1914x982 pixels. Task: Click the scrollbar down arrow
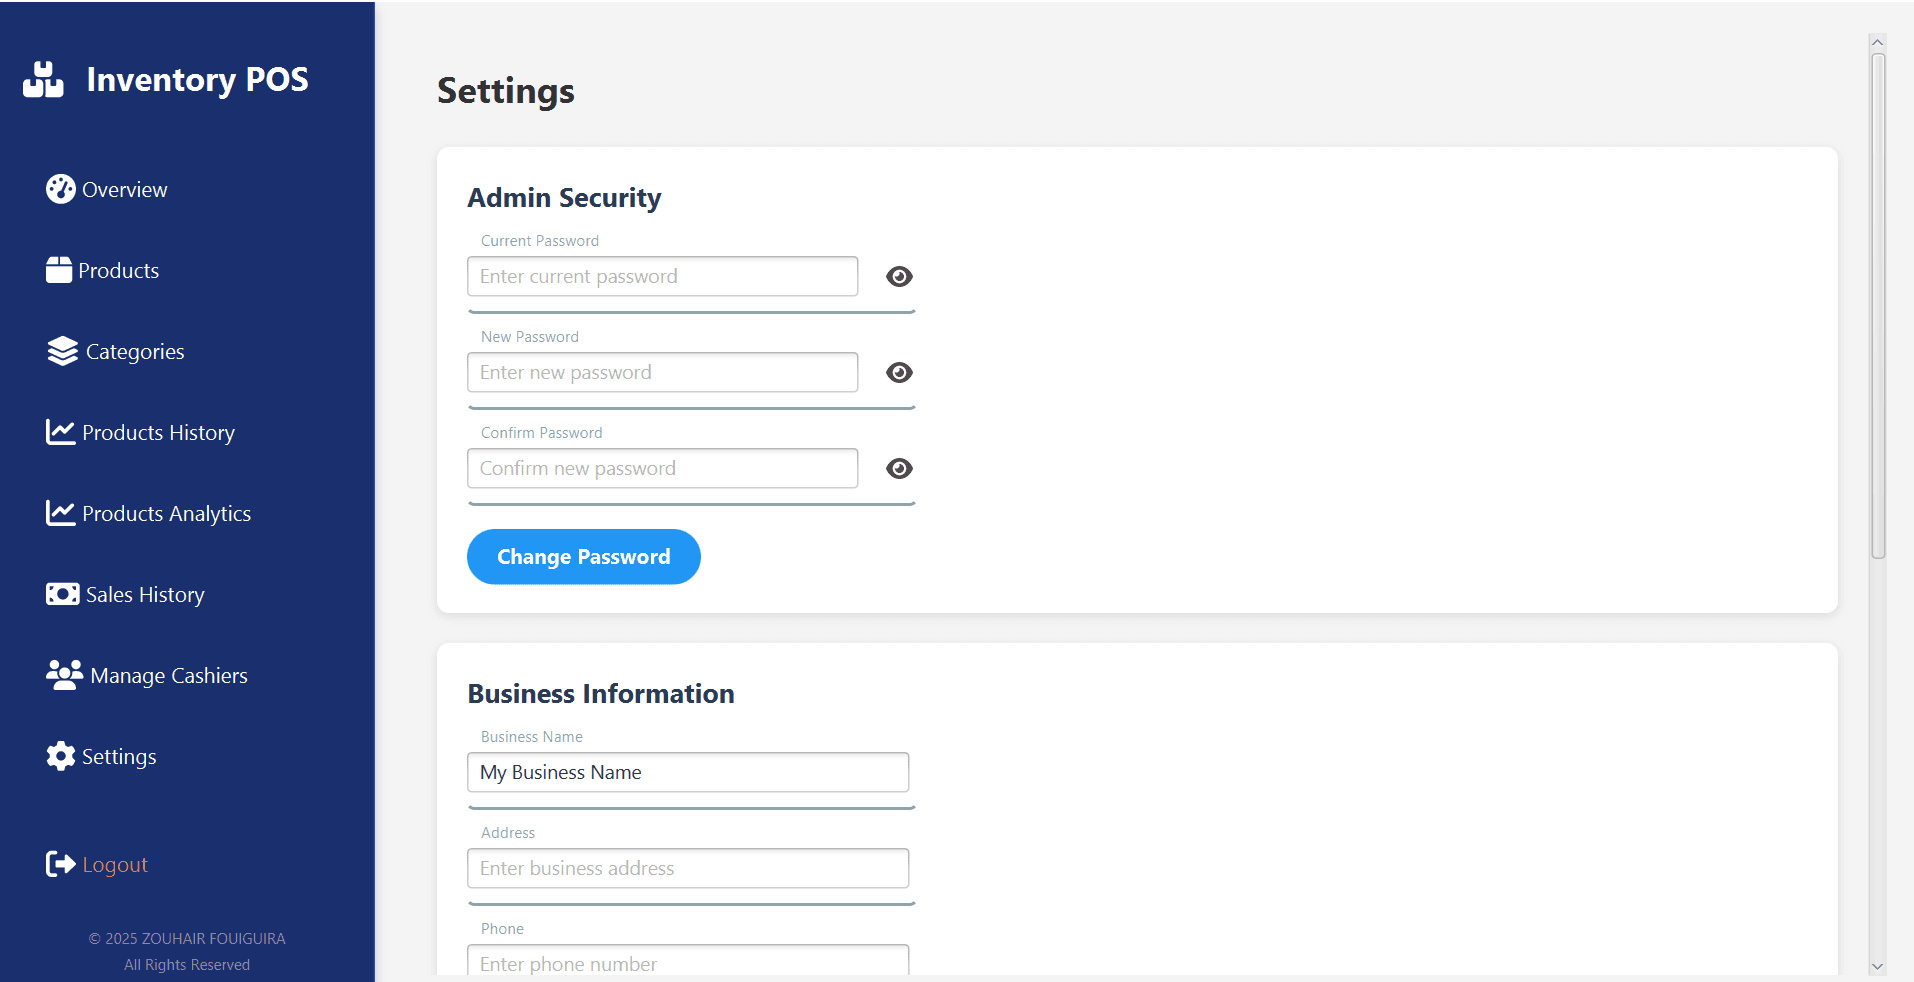(1877, 966)
